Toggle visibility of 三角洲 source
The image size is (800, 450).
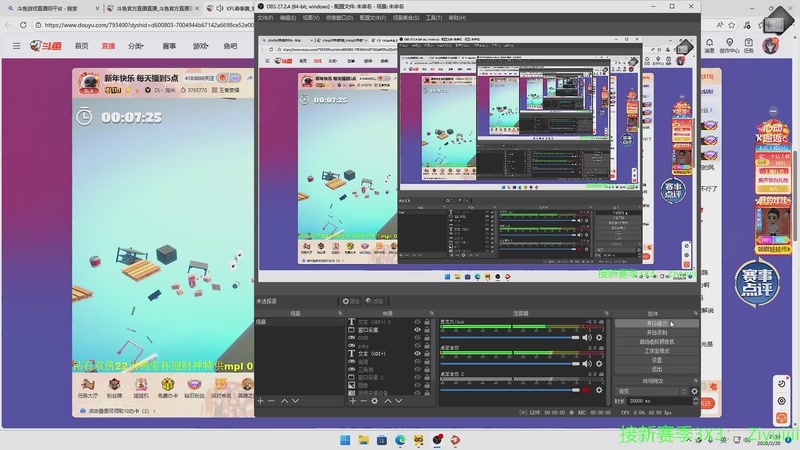417,369
